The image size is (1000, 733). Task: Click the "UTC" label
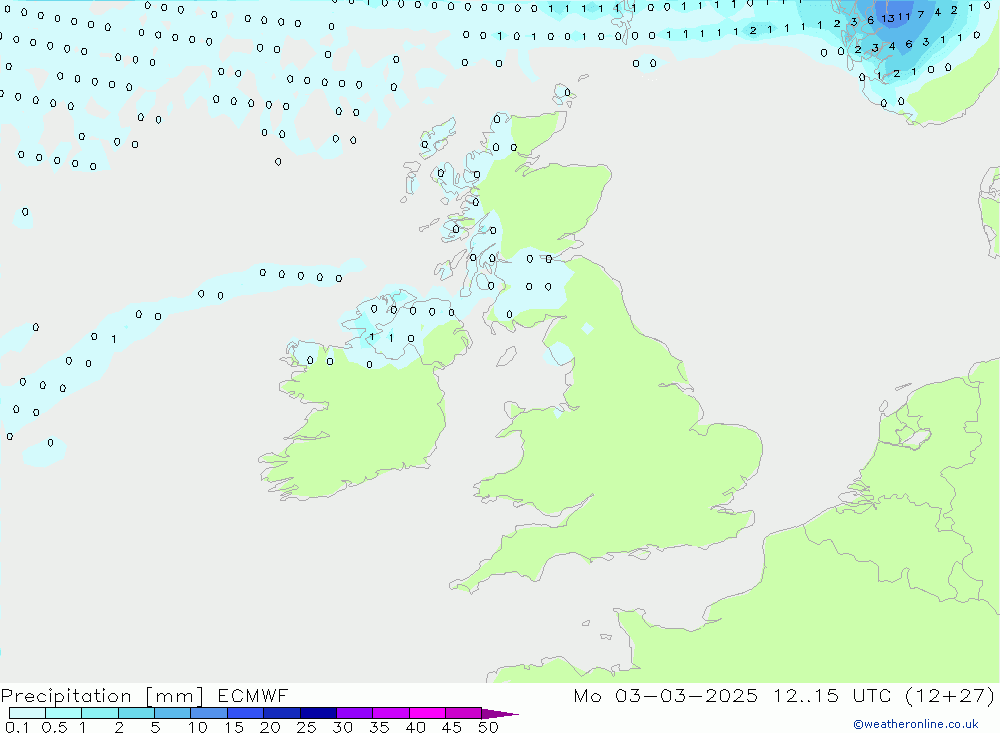pyautogui.click(x=872, y=695)
